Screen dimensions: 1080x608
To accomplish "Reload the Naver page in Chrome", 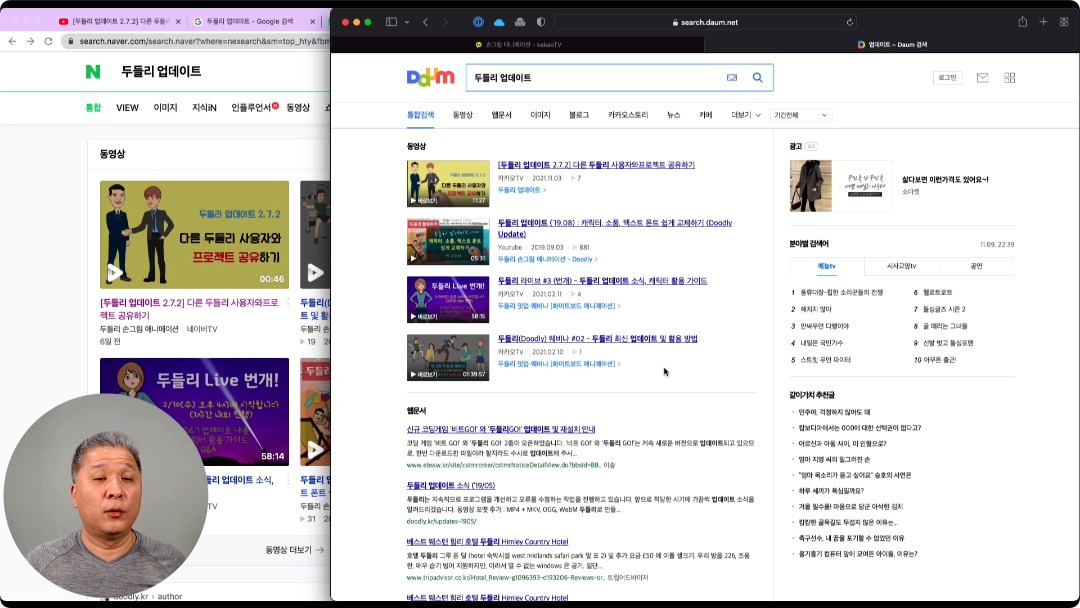I will 48,41.
